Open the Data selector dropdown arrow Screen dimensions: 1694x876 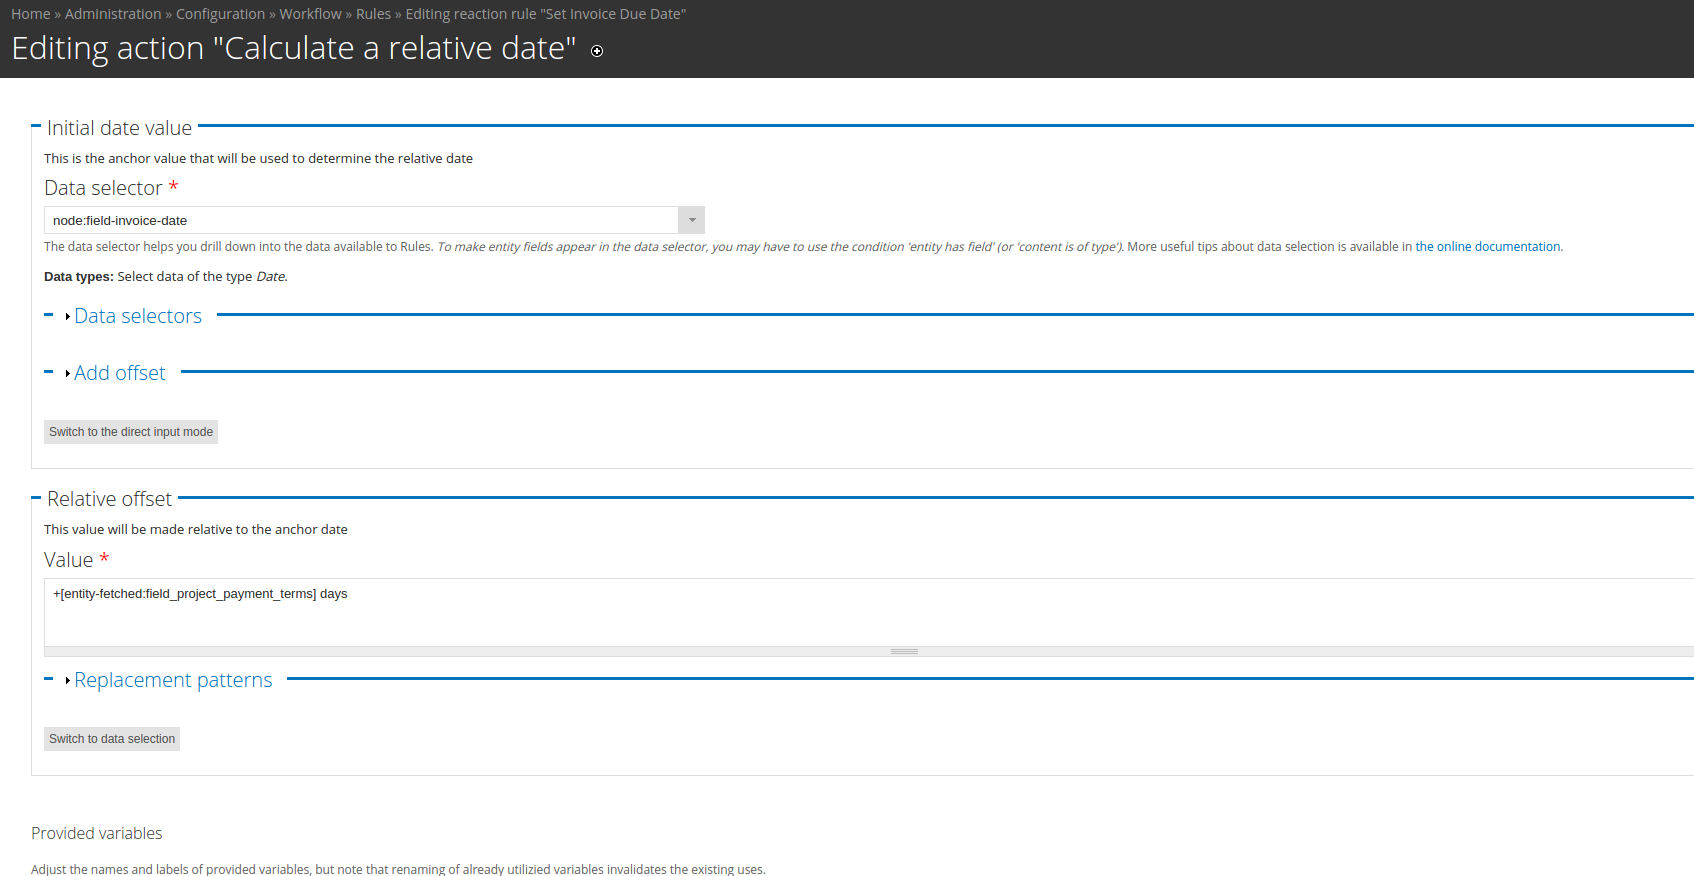691,220
